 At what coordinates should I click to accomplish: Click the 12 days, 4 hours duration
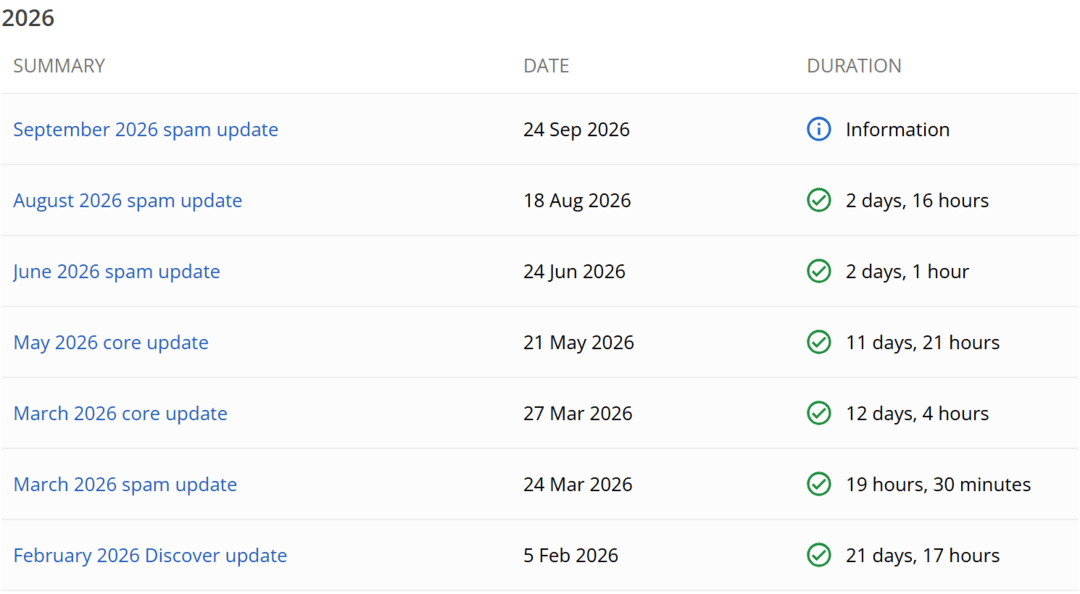click(x=917, y=413)
